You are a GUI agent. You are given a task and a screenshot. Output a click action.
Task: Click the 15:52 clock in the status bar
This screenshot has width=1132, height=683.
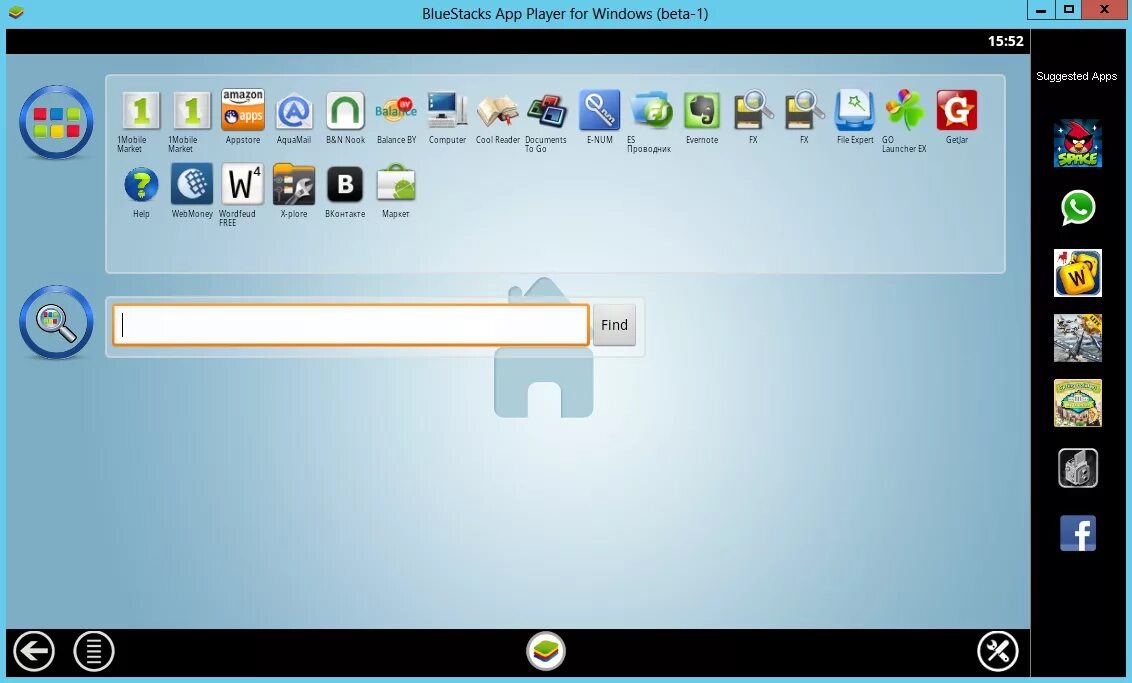(1006, 41)
